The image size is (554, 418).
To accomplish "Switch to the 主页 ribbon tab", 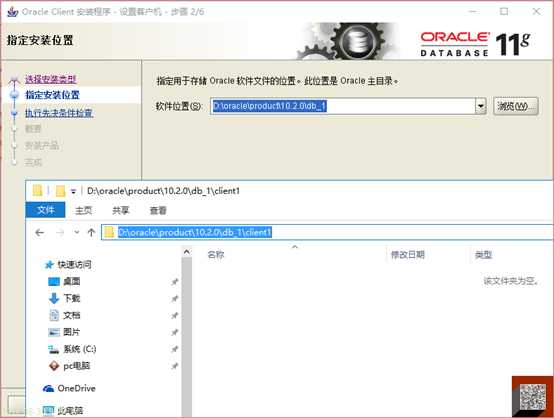I will [x=84, y=211].
